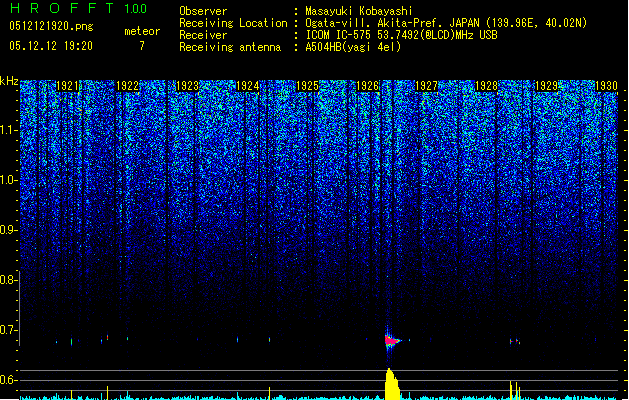Click the 0.9 frequency axis label

point(9,230)
